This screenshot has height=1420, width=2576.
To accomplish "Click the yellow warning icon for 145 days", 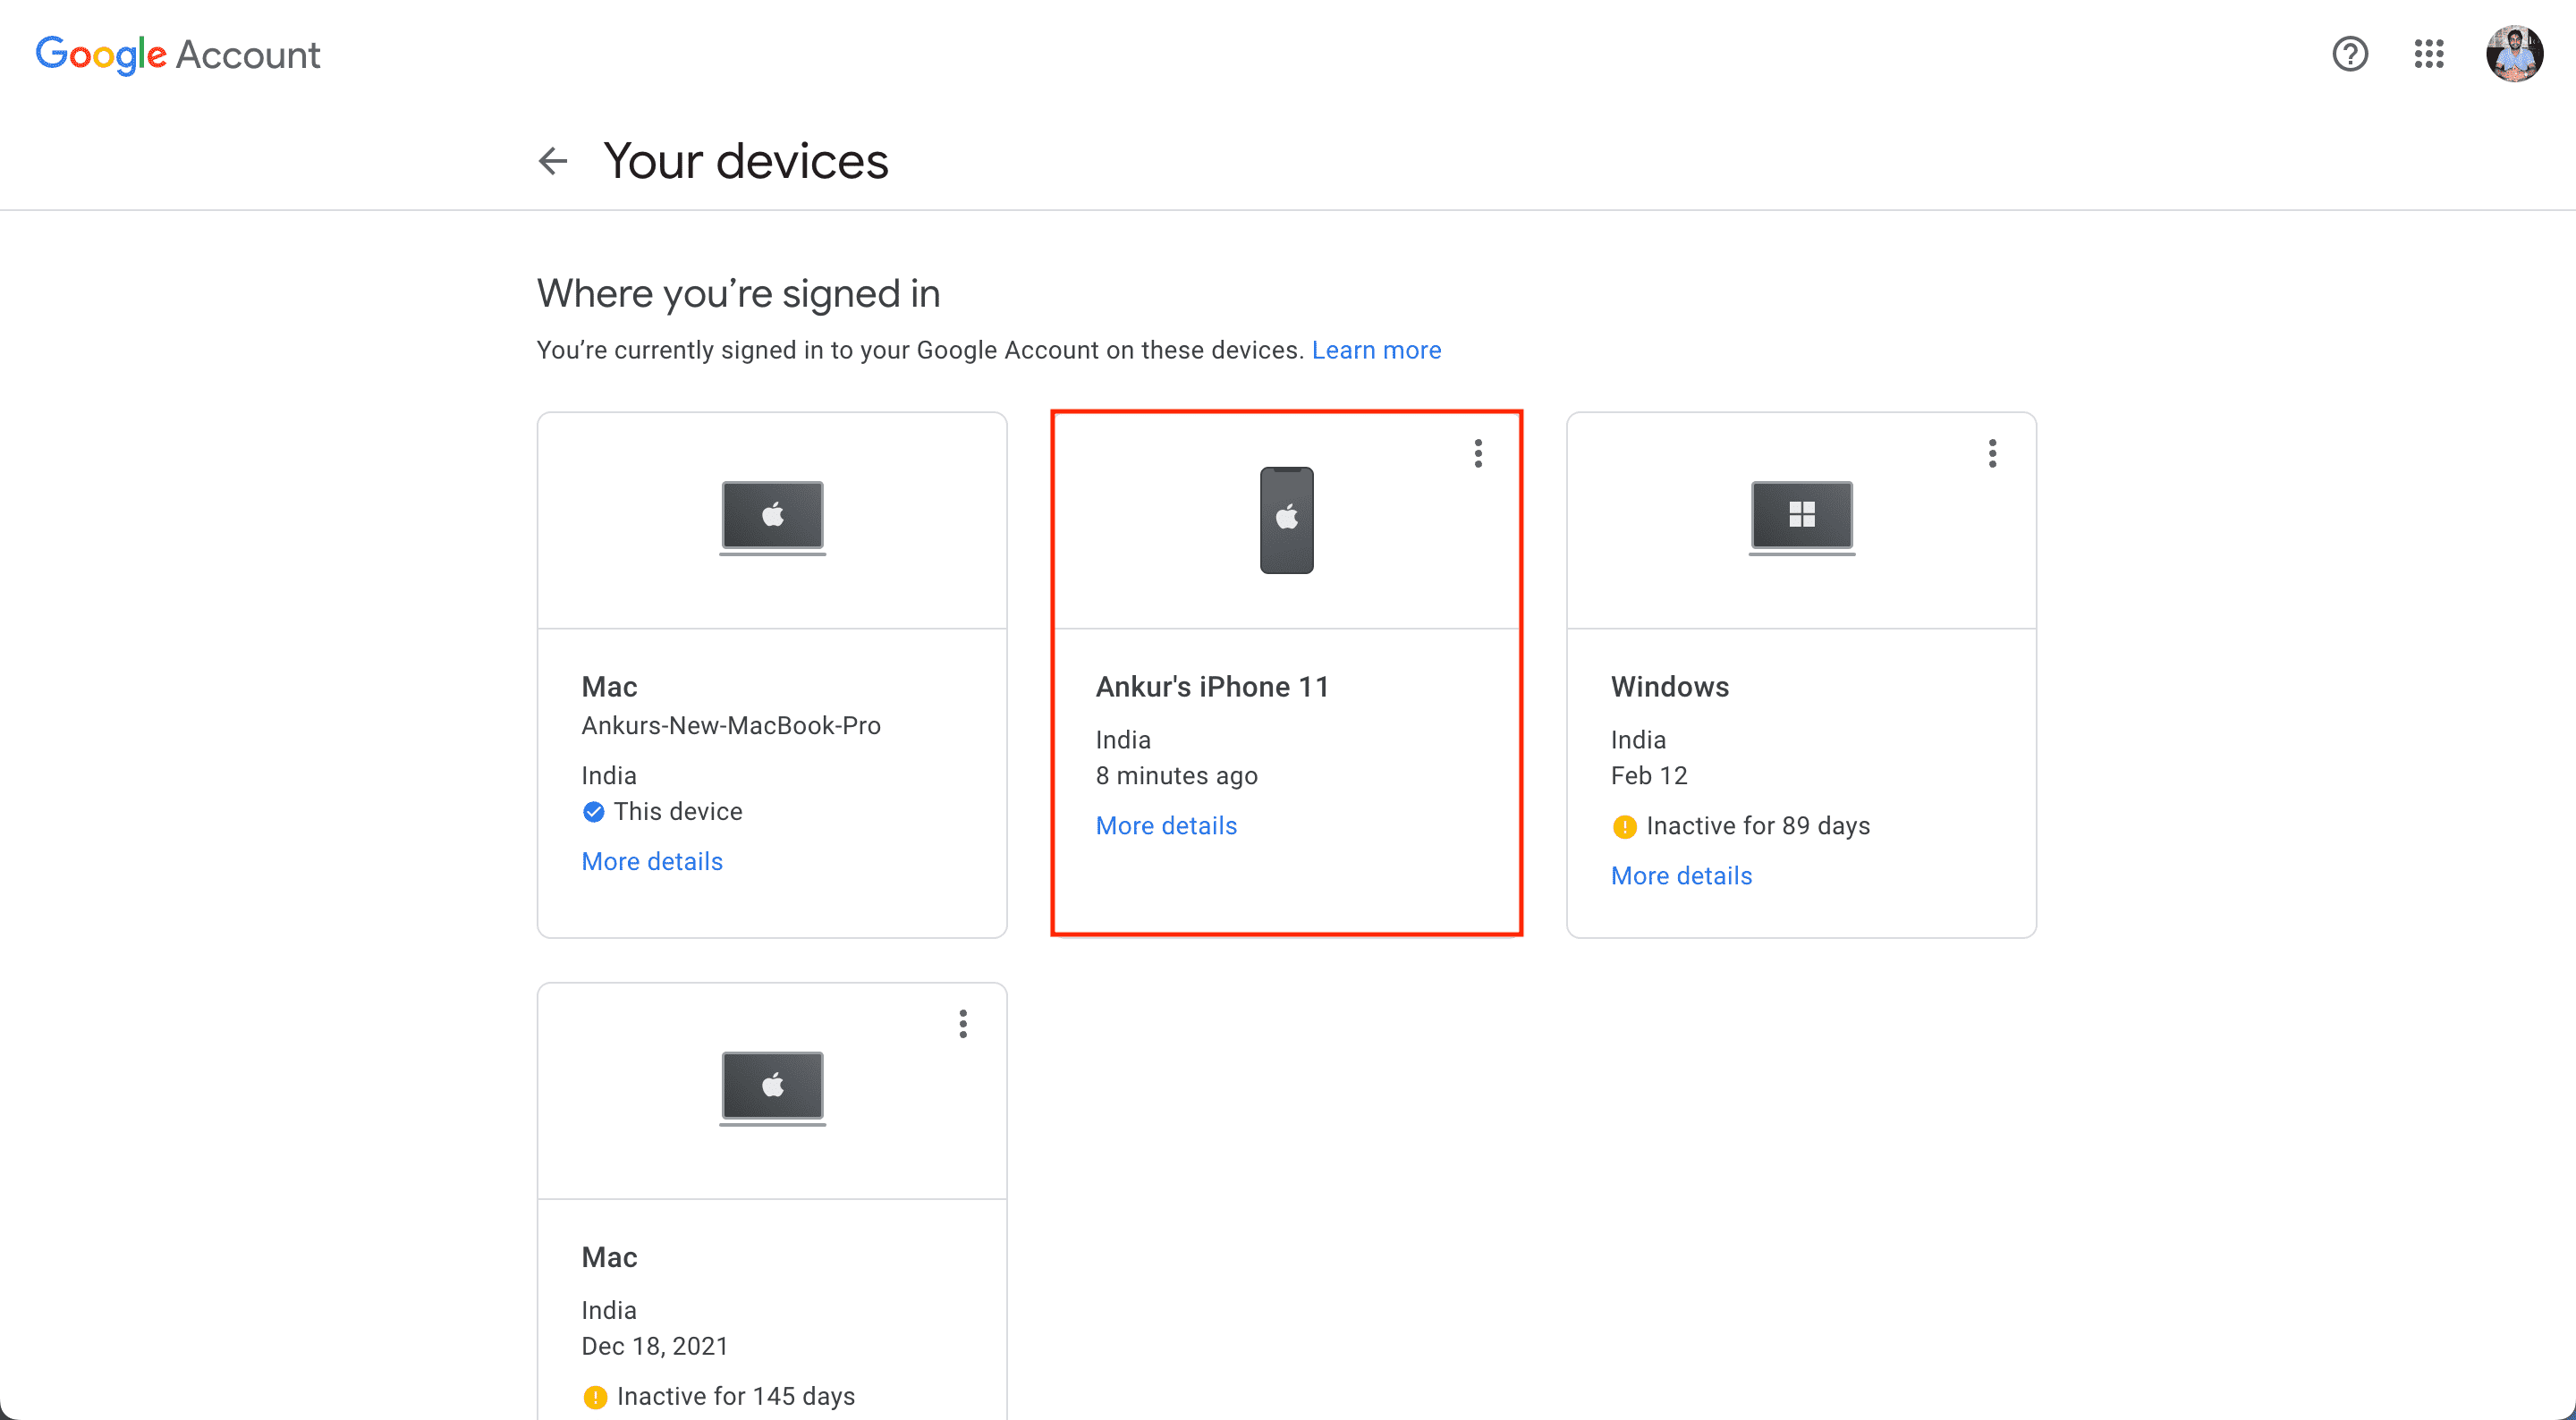I will pyautogui.click(x=595, y=1396).
